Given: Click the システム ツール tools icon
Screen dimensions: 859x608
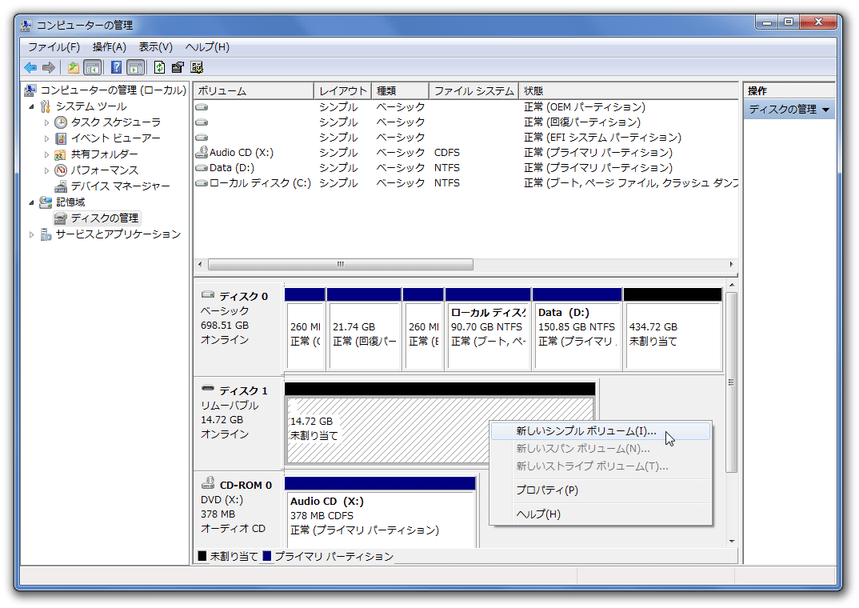Looking at the screenshot, I should click(x=46, y=106).
